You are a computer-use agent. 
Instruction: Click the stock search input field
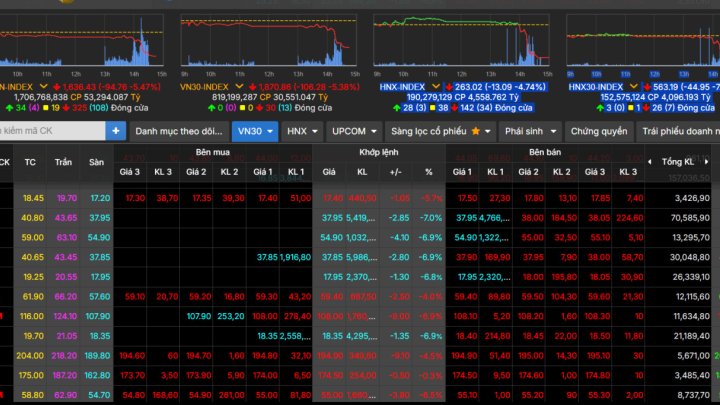coord(50,131)
